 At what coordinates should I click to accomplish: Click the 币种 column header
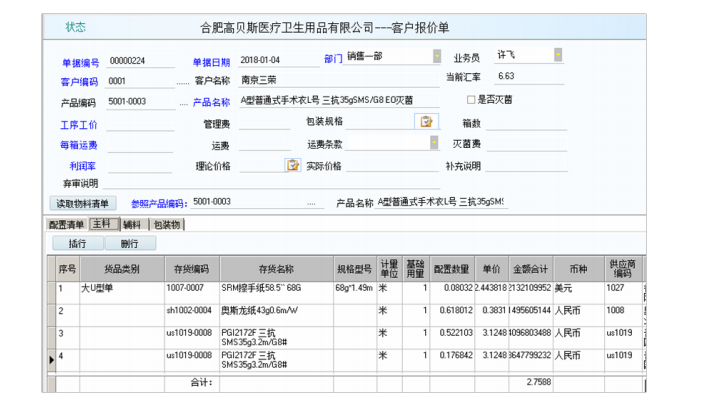click(x=578, y=269)
